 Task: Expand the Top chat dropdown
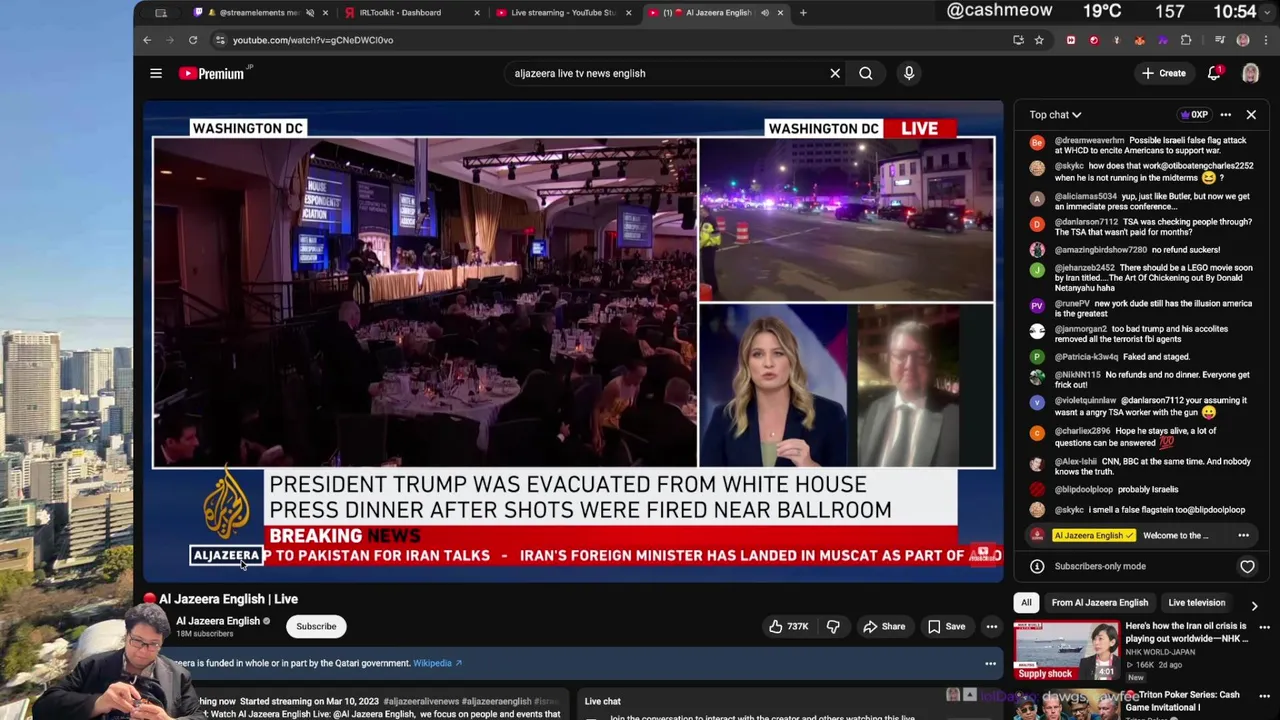pos(1055,115)
